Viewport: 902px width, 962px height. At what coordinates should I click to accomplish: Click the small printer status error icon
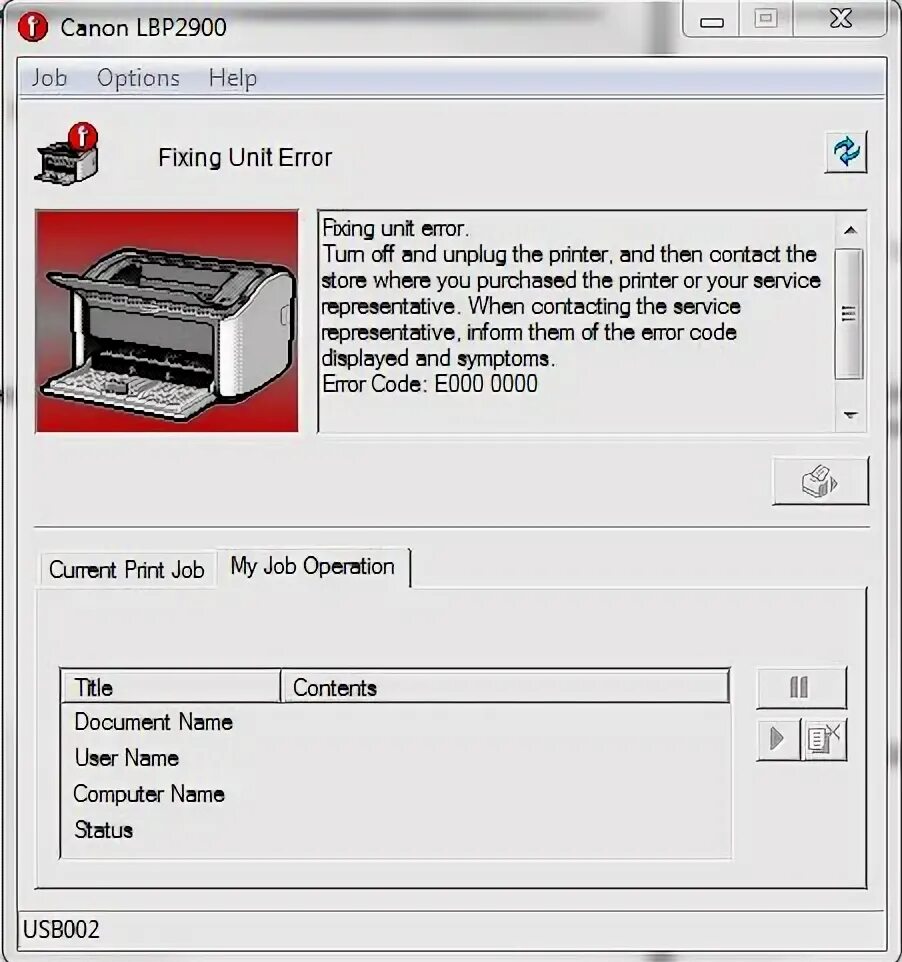coord(66,154)
